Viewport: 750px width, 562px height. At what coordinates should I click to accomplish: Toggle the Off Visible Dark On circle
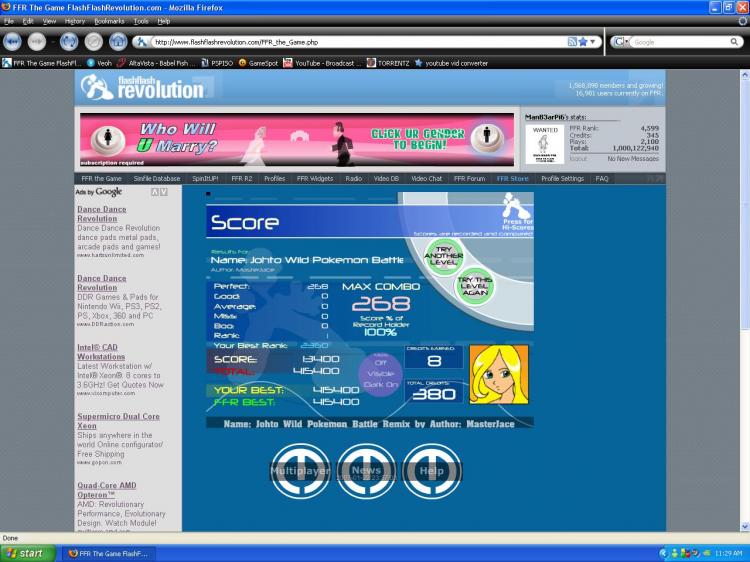pyautogui.click(x=381, y=374)
